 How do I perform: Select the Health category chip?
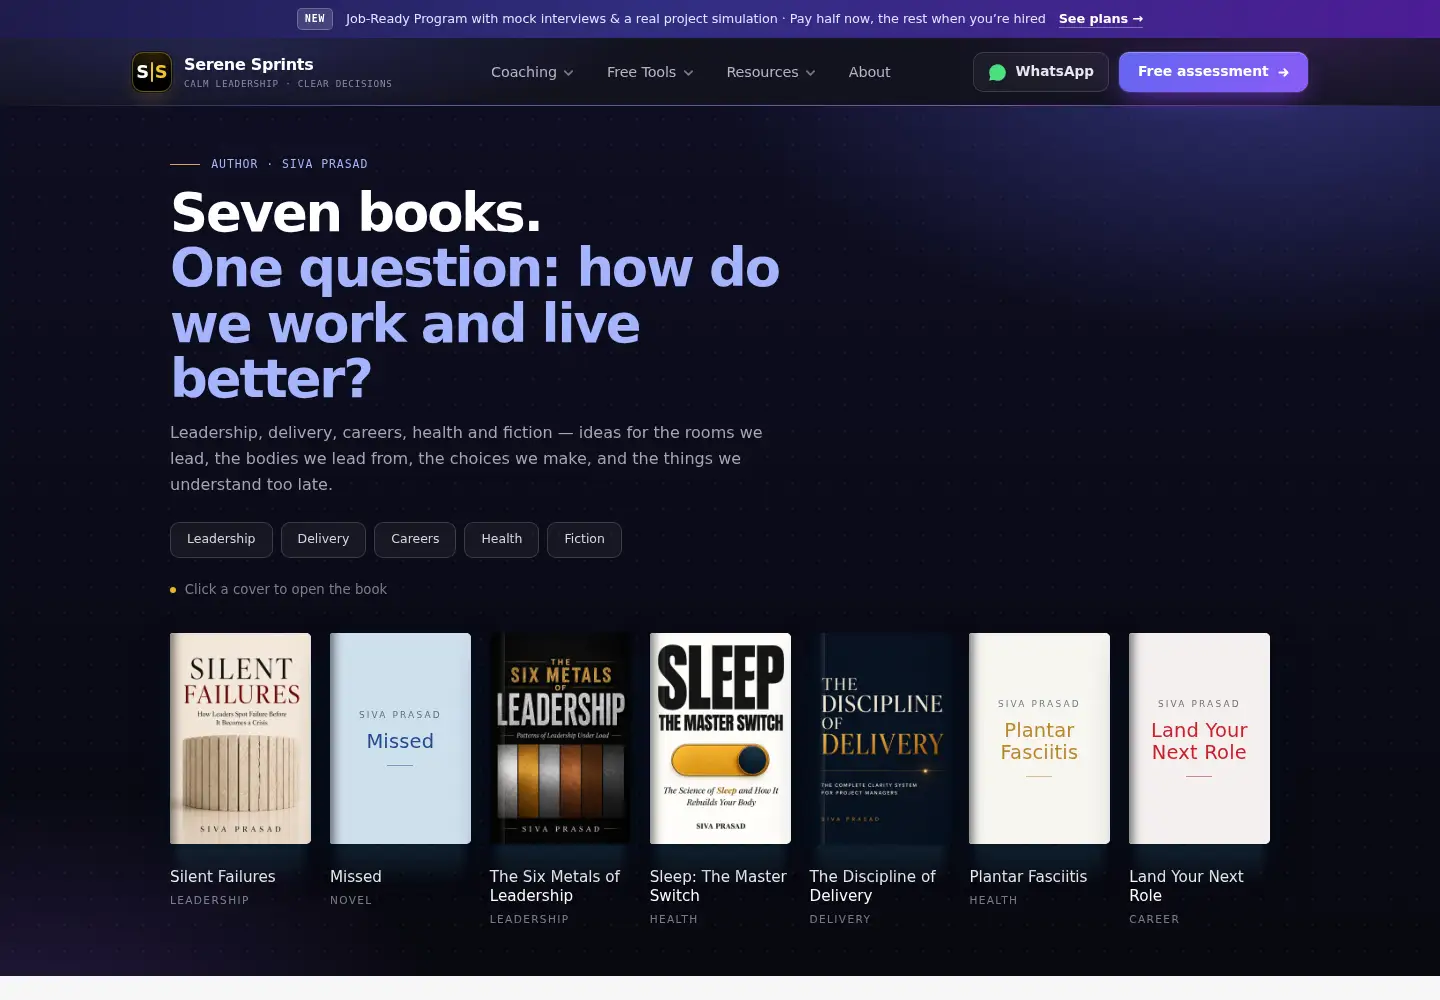click(501, 539)
